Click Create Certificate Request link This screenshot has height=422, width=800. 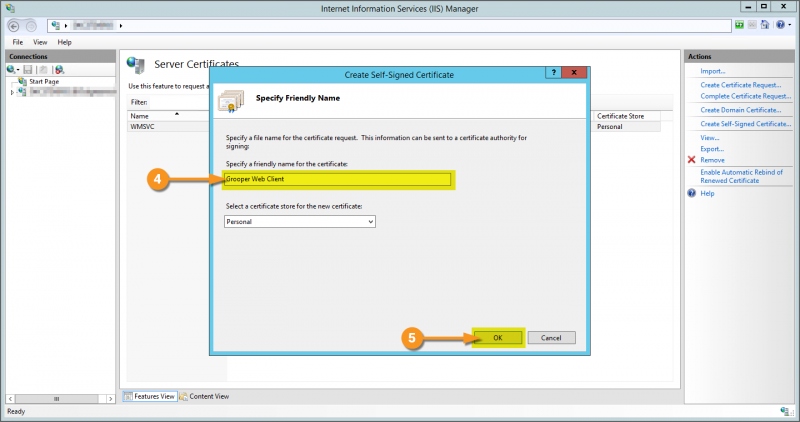pyautogui.click(x=740, y=85)
